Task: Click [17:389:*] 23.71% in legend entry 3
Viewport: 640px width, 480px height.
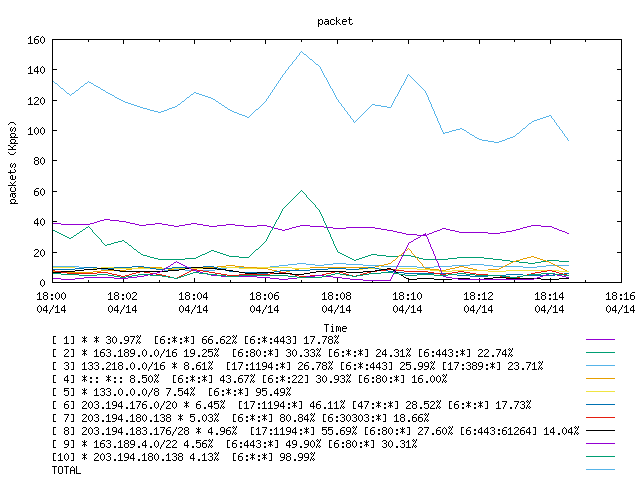Action: point(492,366)
